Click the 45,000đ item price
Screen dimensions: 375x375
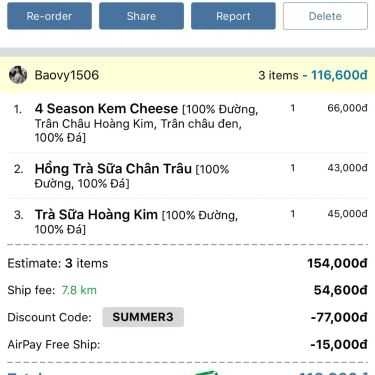[x=347, y=214]
